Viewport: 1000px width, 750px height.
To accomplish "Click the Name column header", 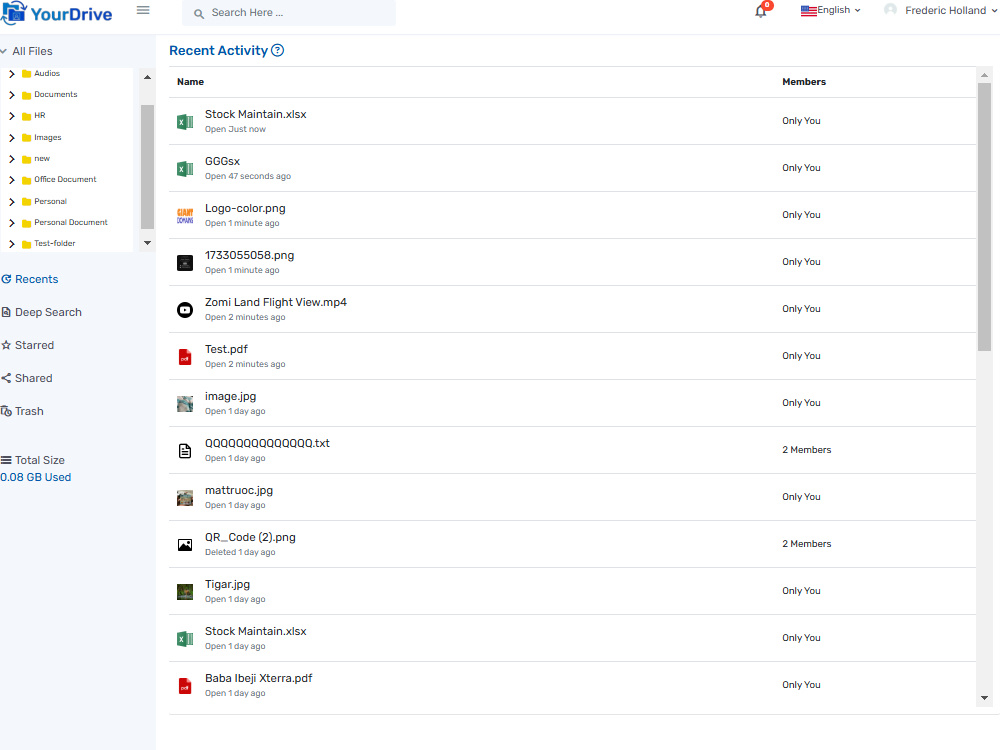I will point(190,82).
